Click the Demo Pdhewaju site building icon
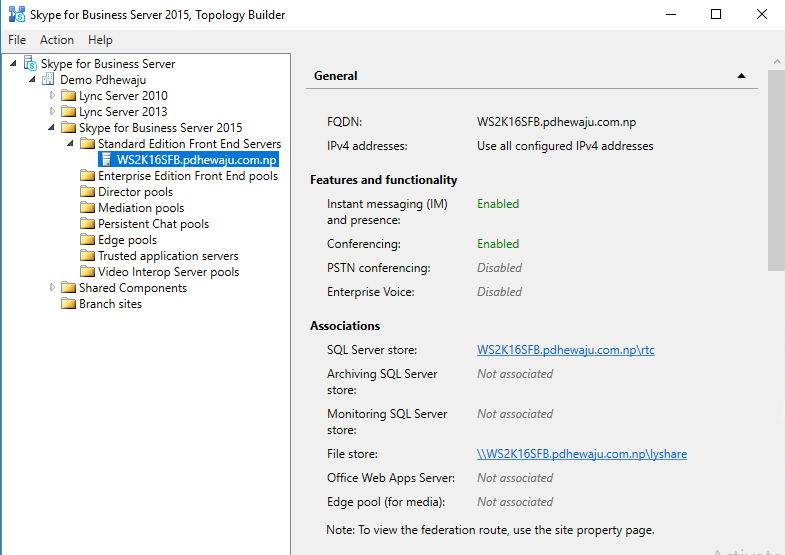This screenshot has width=785, height=555. (x=48, y=79)
